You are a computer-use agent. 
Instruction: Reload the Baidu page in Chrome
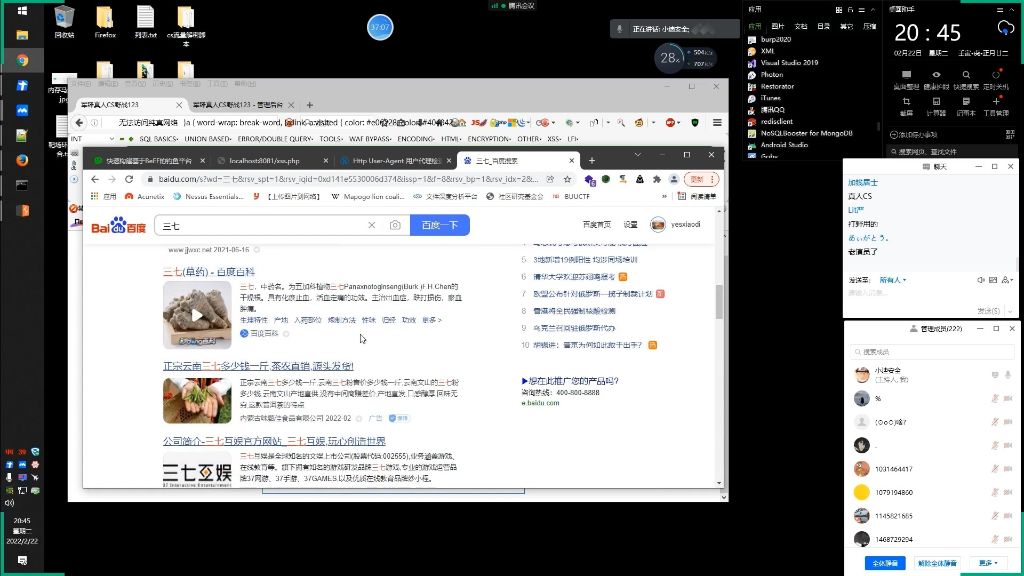(129, 179)
